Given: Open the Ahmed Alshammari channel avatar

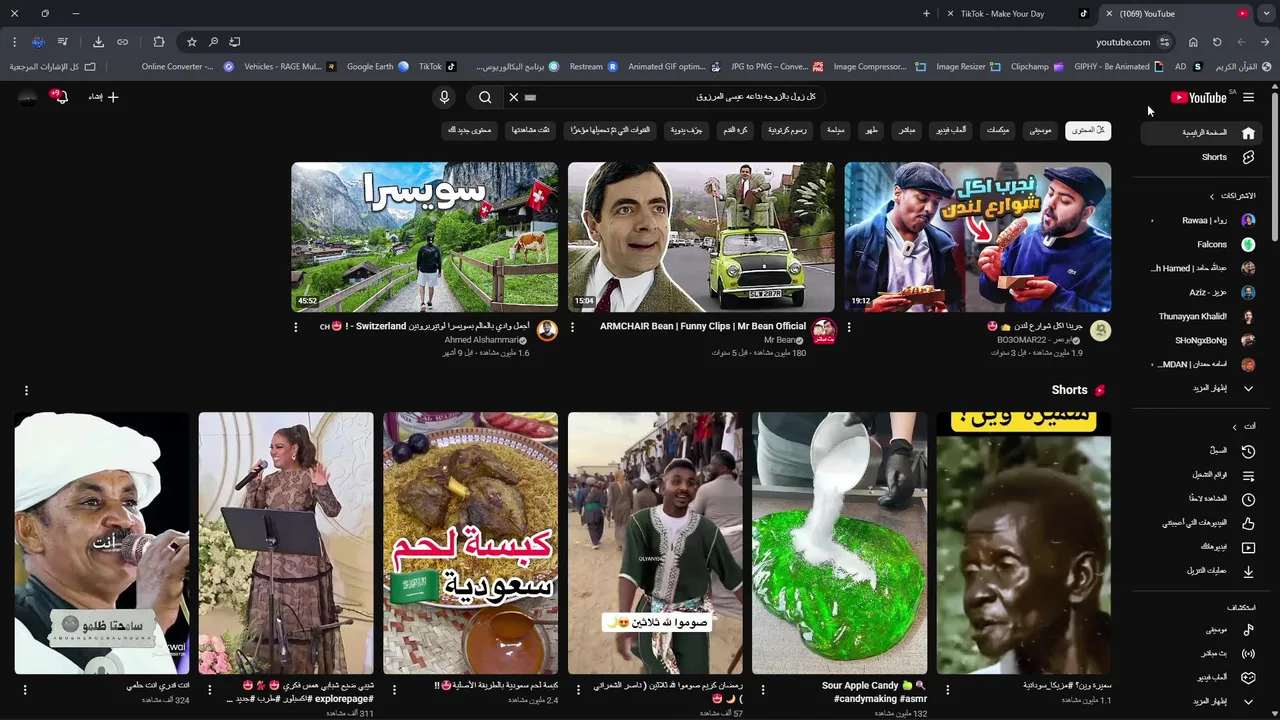Looking at the screenshot, I should 547,331.
